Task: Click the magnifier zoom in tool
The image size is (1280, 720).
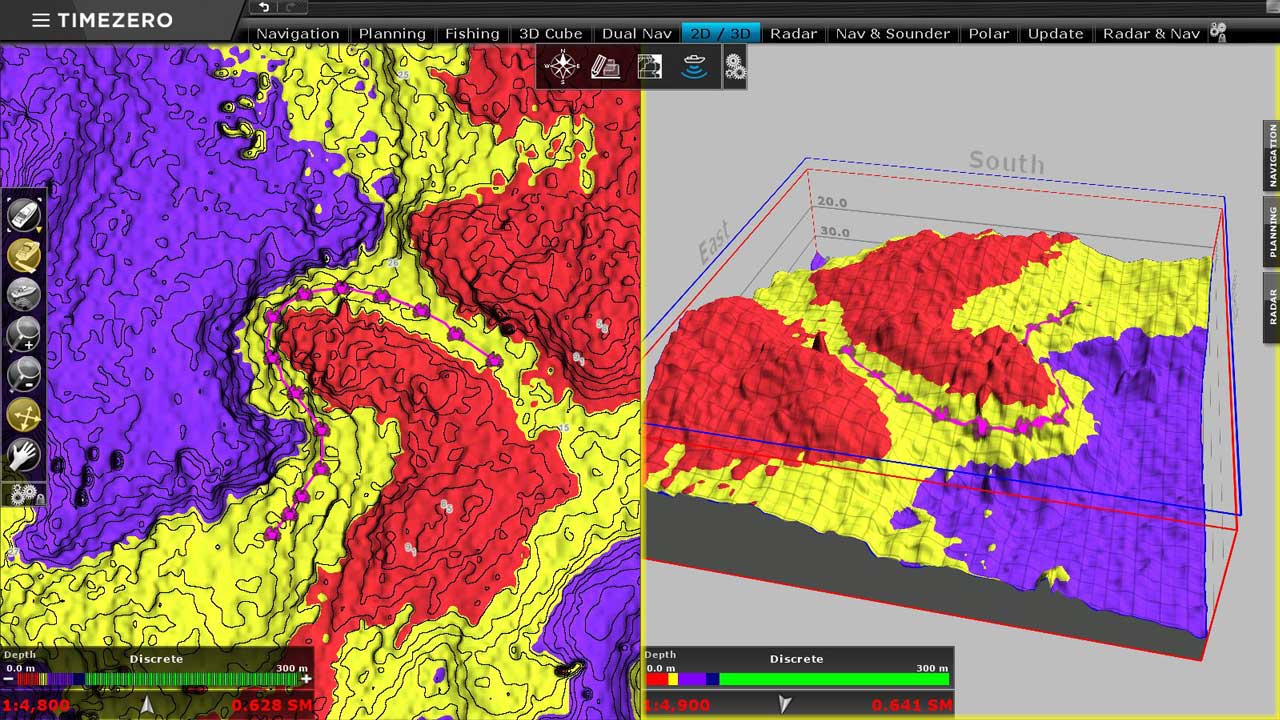Action: [x=24, y=334]
